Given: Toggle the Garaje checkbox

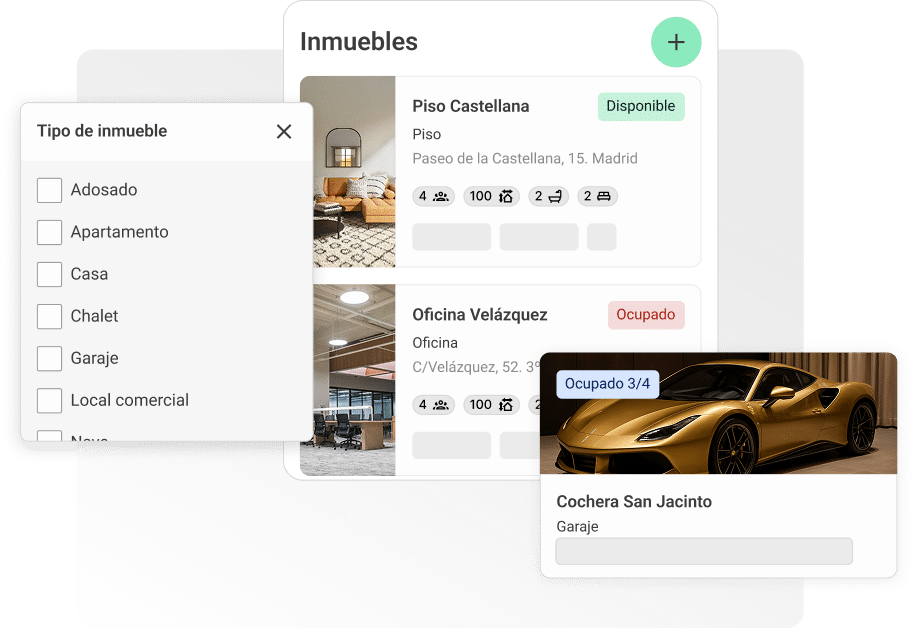Looking at the screenshot, I should coord(50,358).
